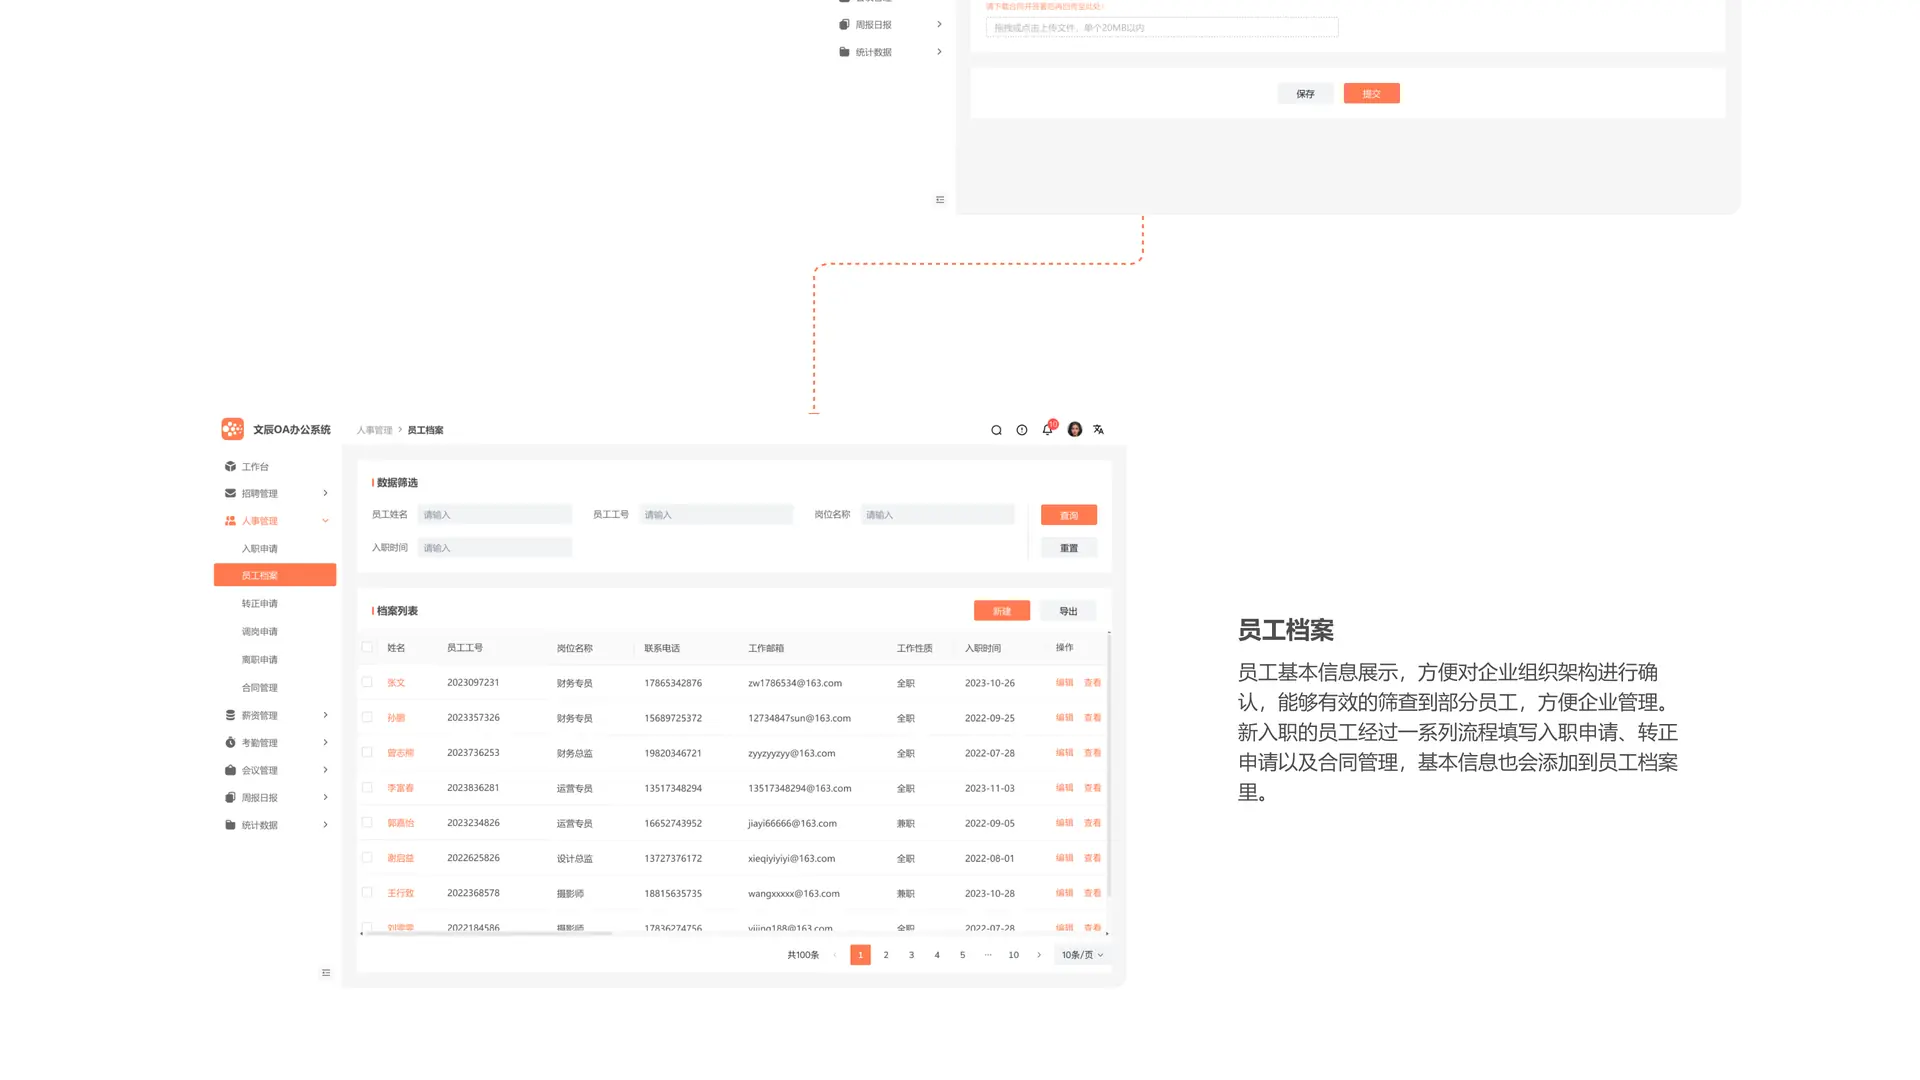
Task: Click the help info circle icon
Action: (1022, 430)
